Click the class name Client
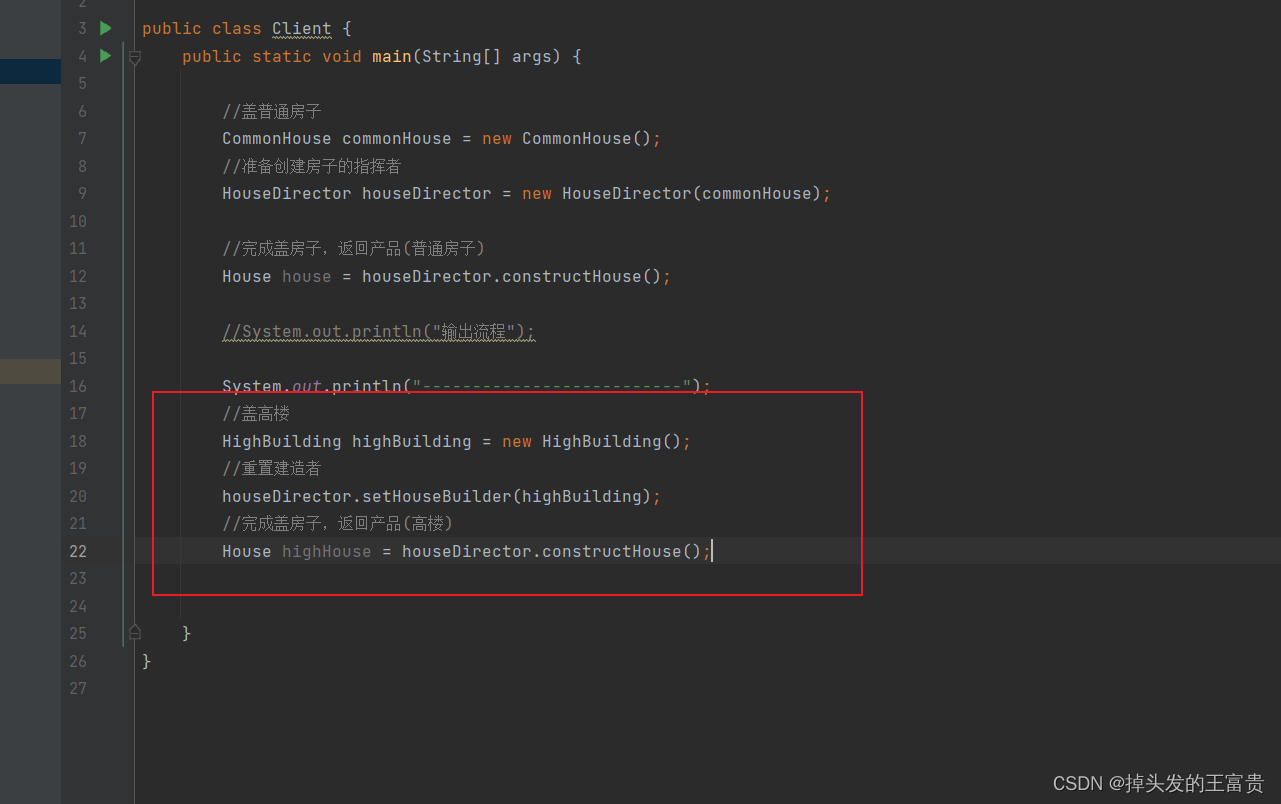The width and height of the screenshot is (1281, 804). tap(302, 29)
